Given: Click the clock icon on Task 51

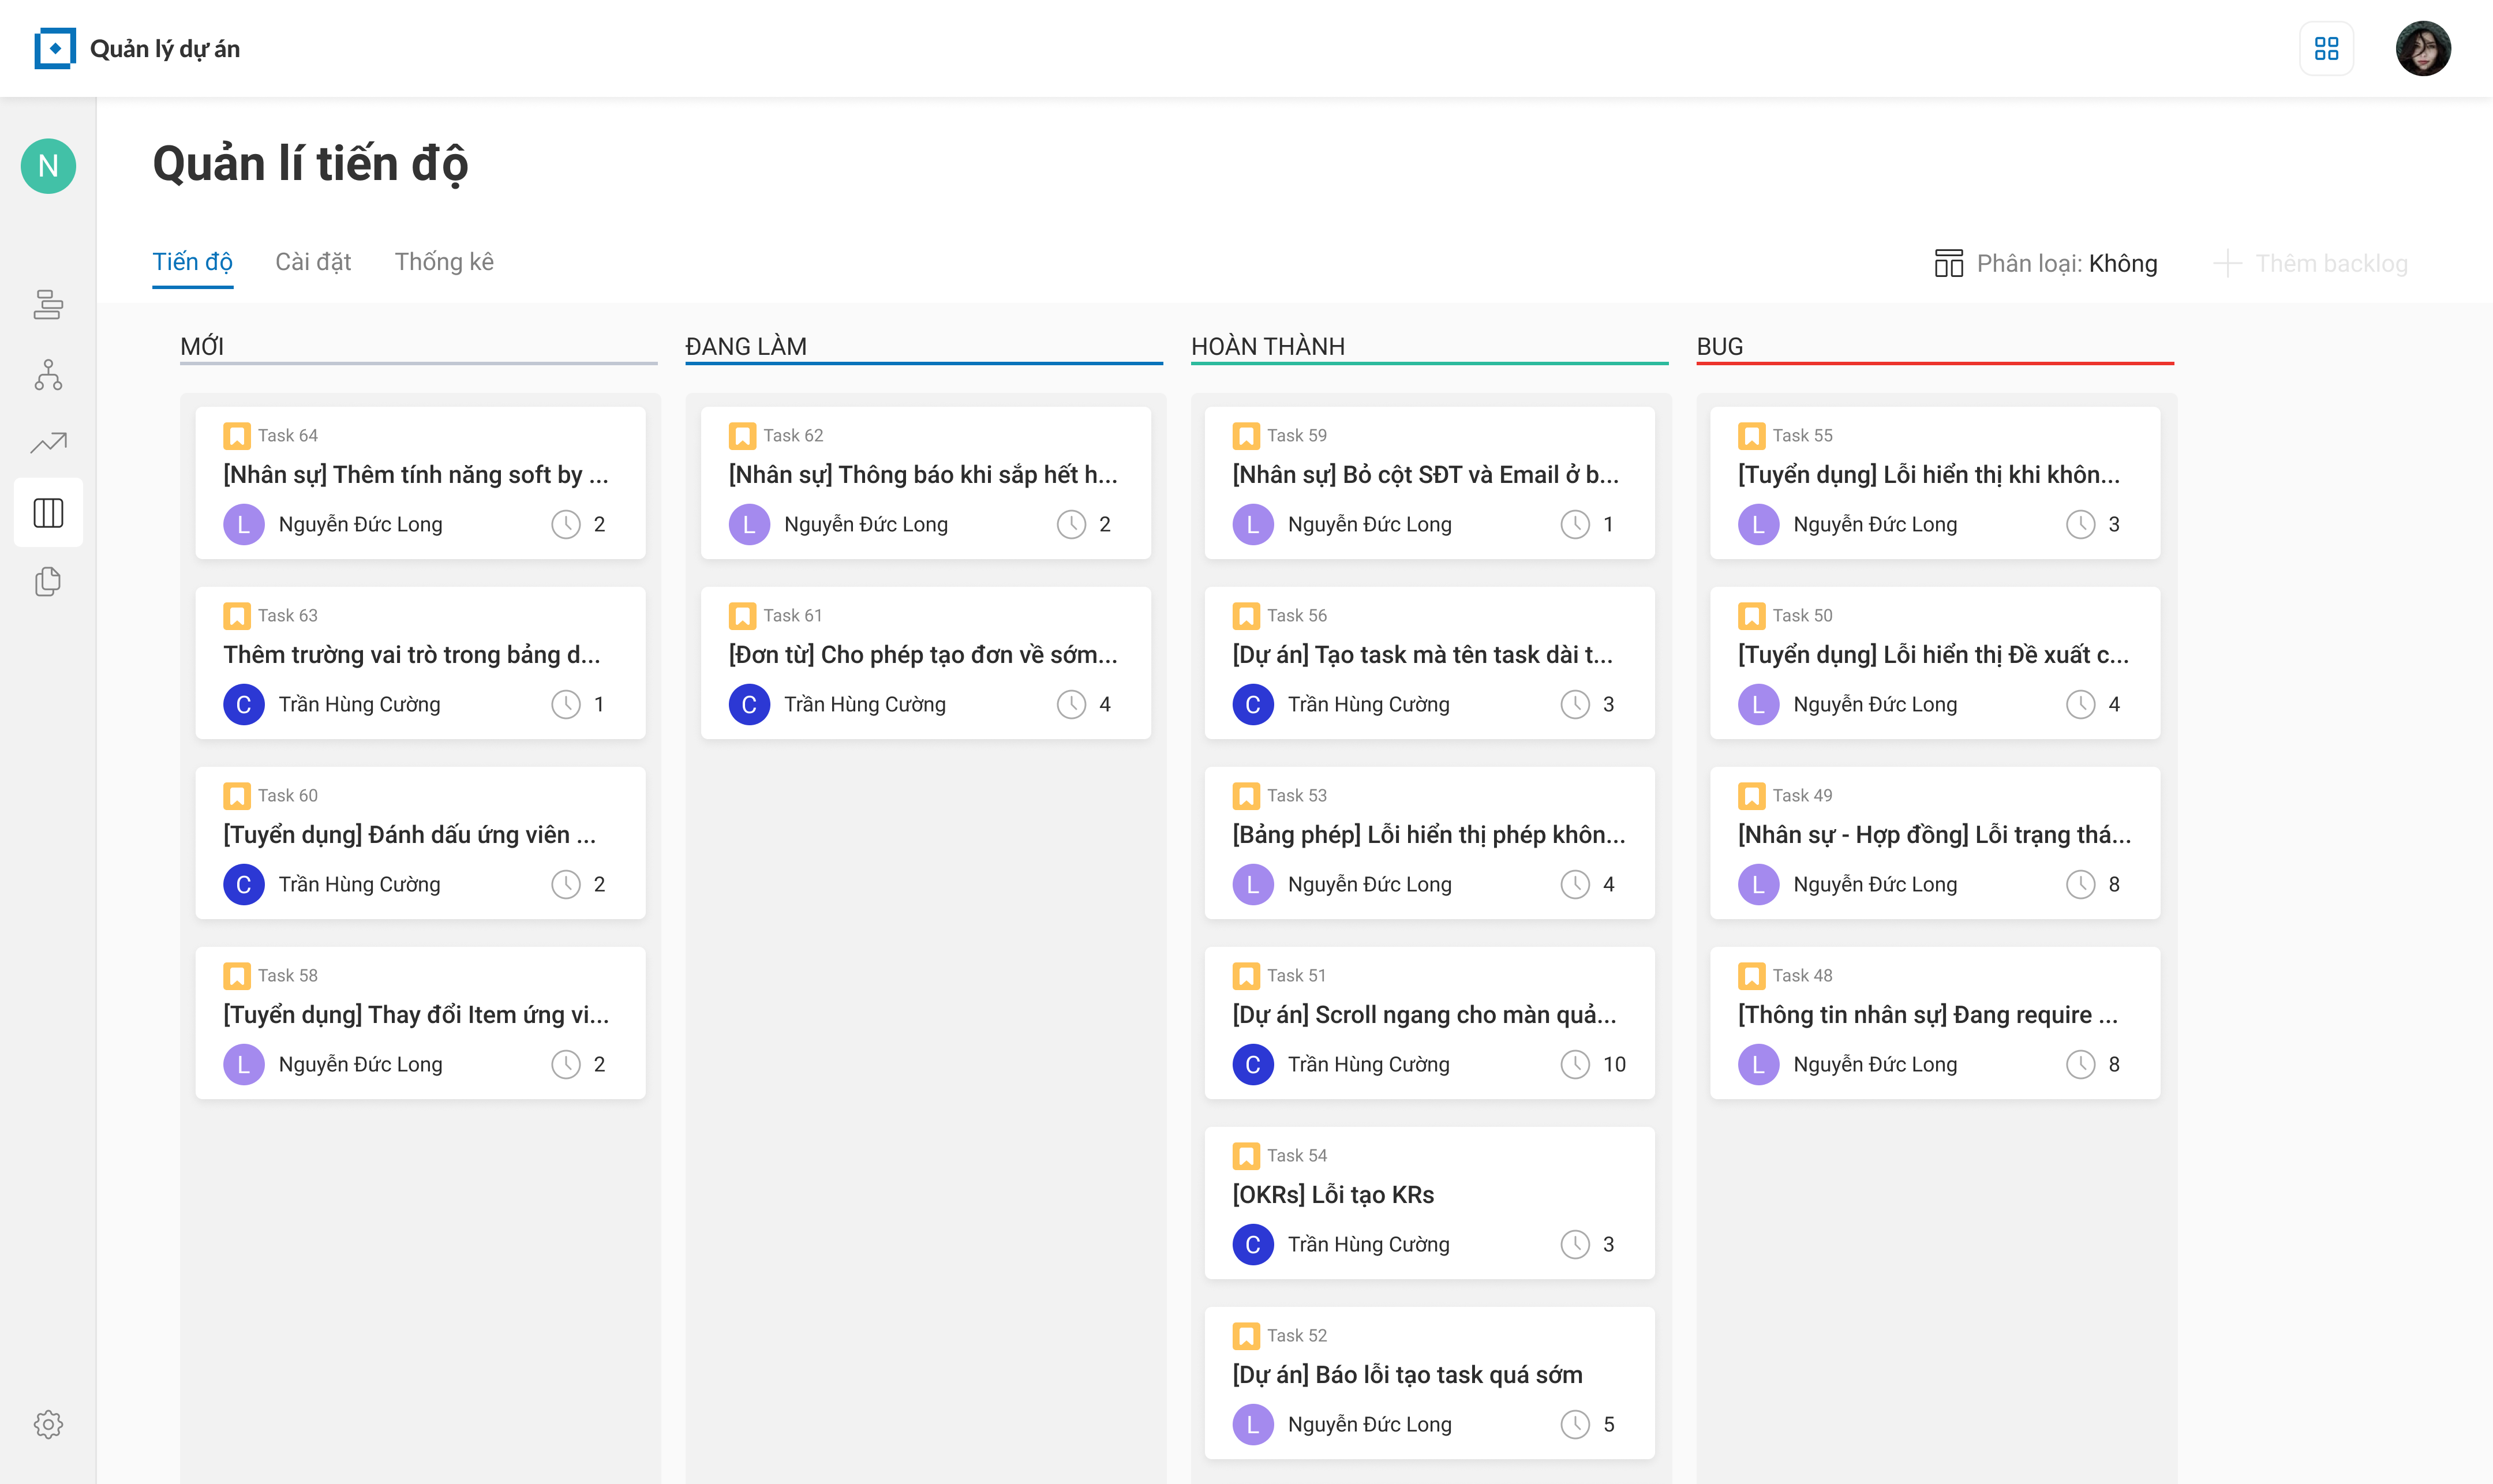Looking at the screenshot, I should (1575, 1064).
